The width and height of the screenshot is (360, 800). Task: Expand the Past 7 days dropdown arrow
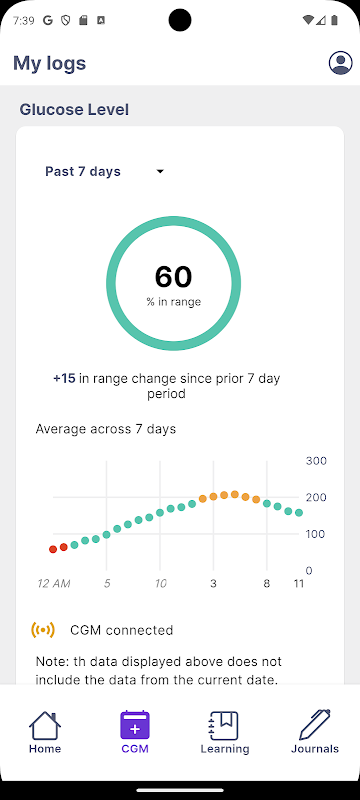tap(160, 171)
